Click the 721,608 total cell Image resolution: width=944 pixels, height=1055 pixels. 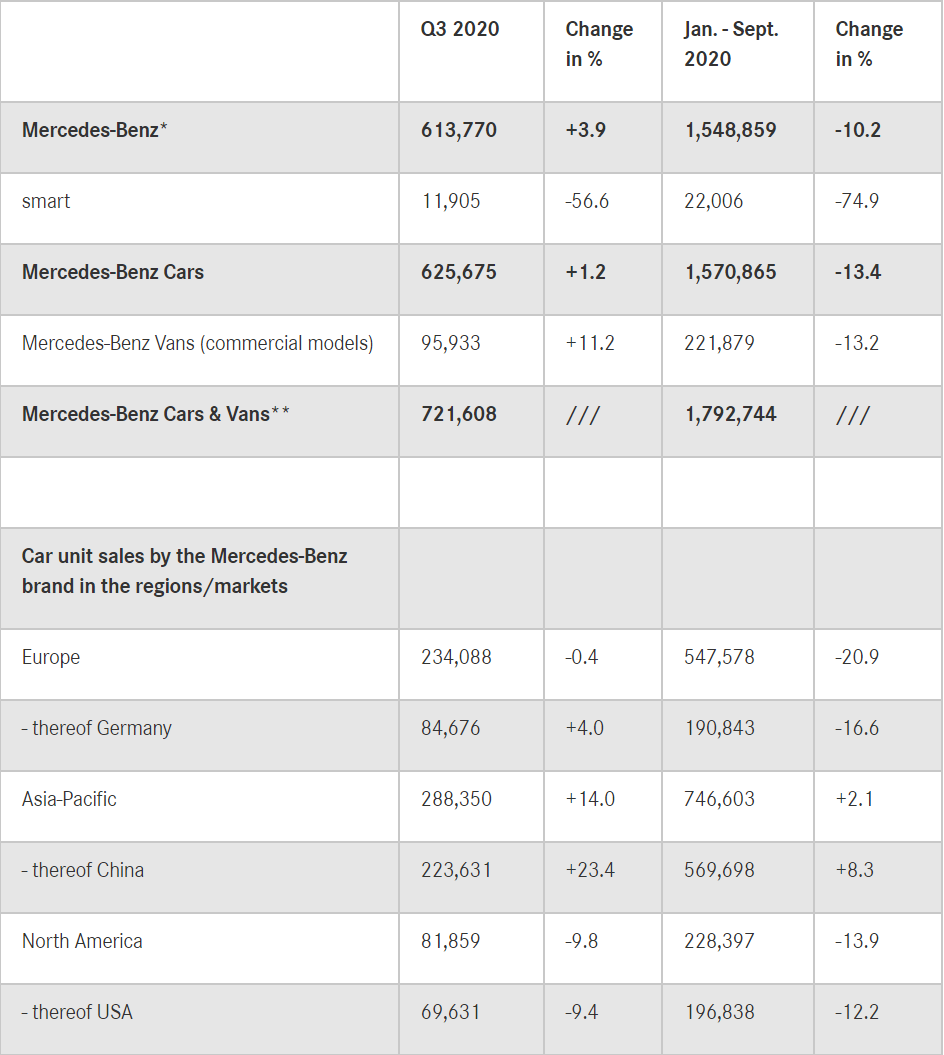coord(459,414)
